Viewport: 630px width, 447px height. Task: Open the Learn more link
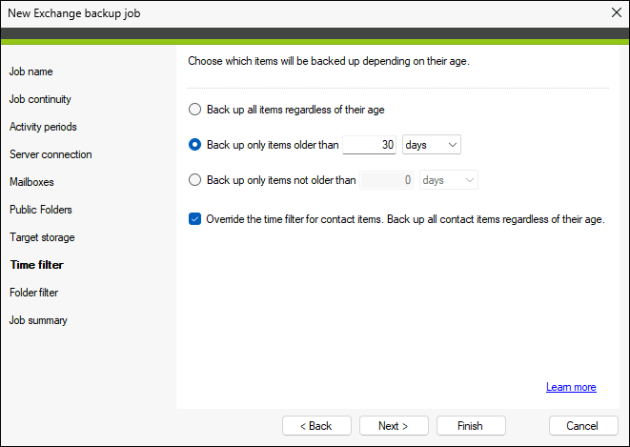571,387
